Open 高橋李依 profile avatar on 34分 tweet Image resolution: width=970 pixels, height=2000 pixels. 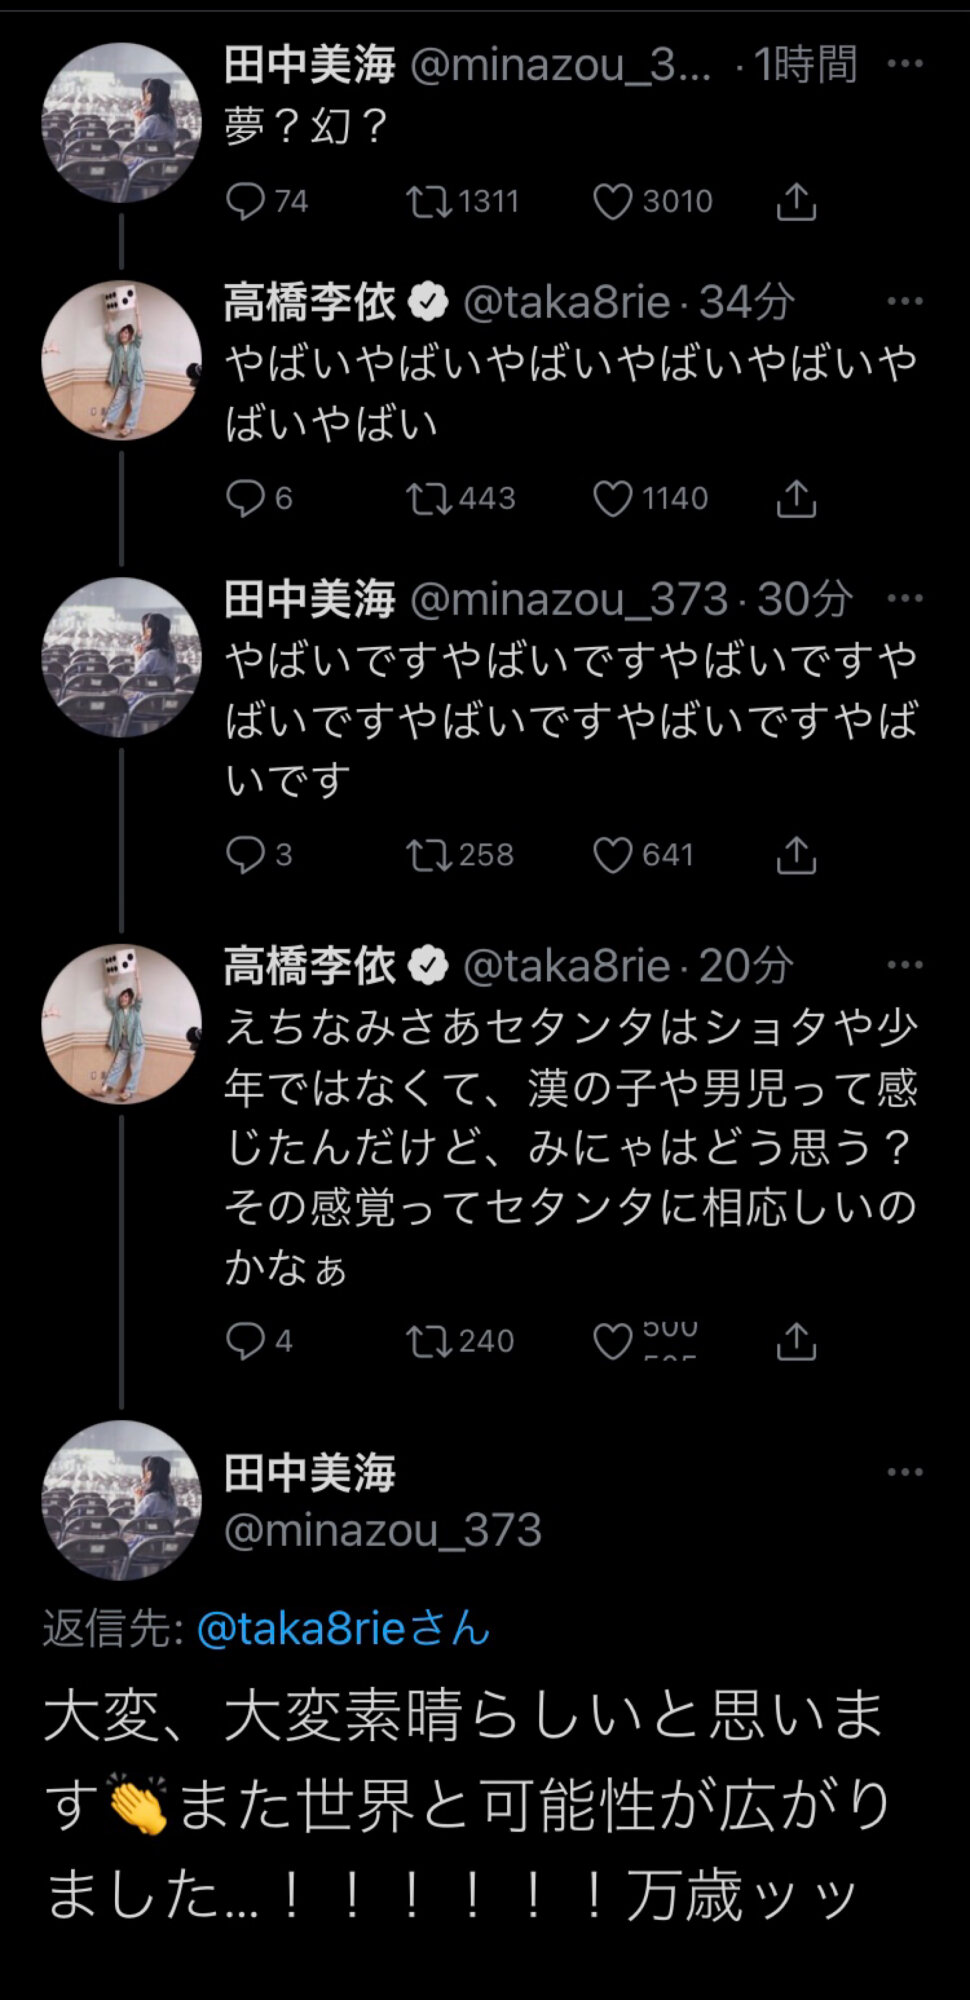point(121,361)
